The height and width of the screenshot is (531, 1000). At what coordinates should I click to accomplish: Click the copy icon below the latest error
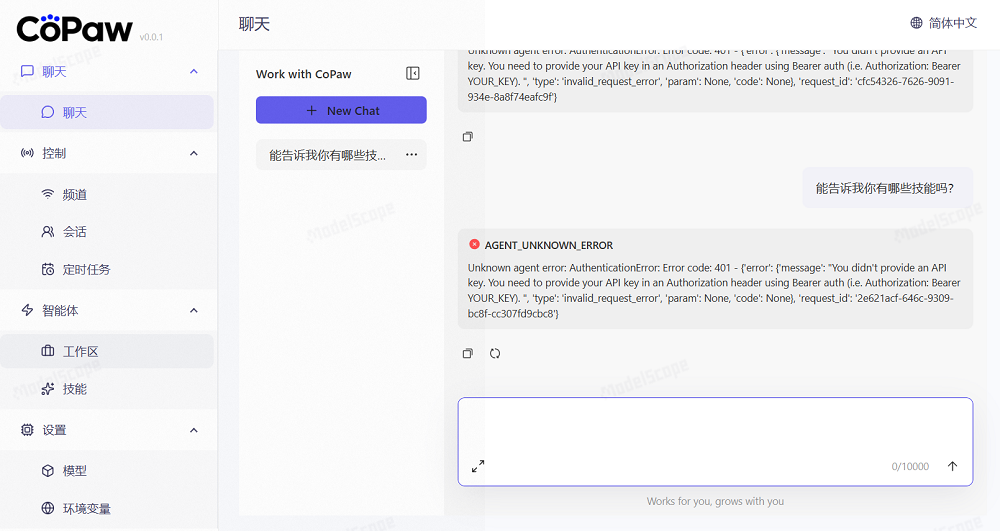click(467, 353)
